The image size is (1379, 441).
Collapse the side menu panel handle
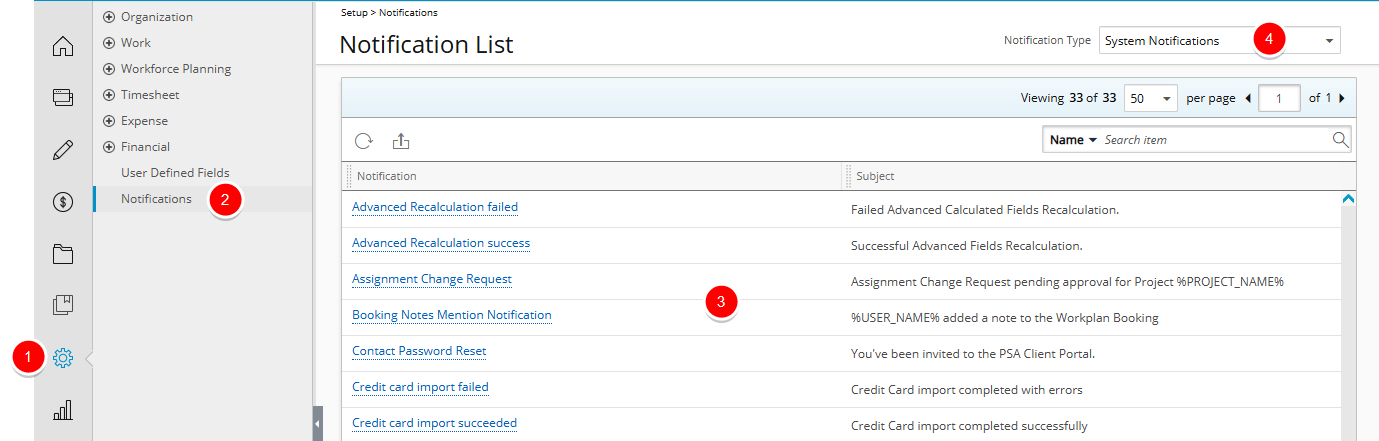[x=318, y=423]
